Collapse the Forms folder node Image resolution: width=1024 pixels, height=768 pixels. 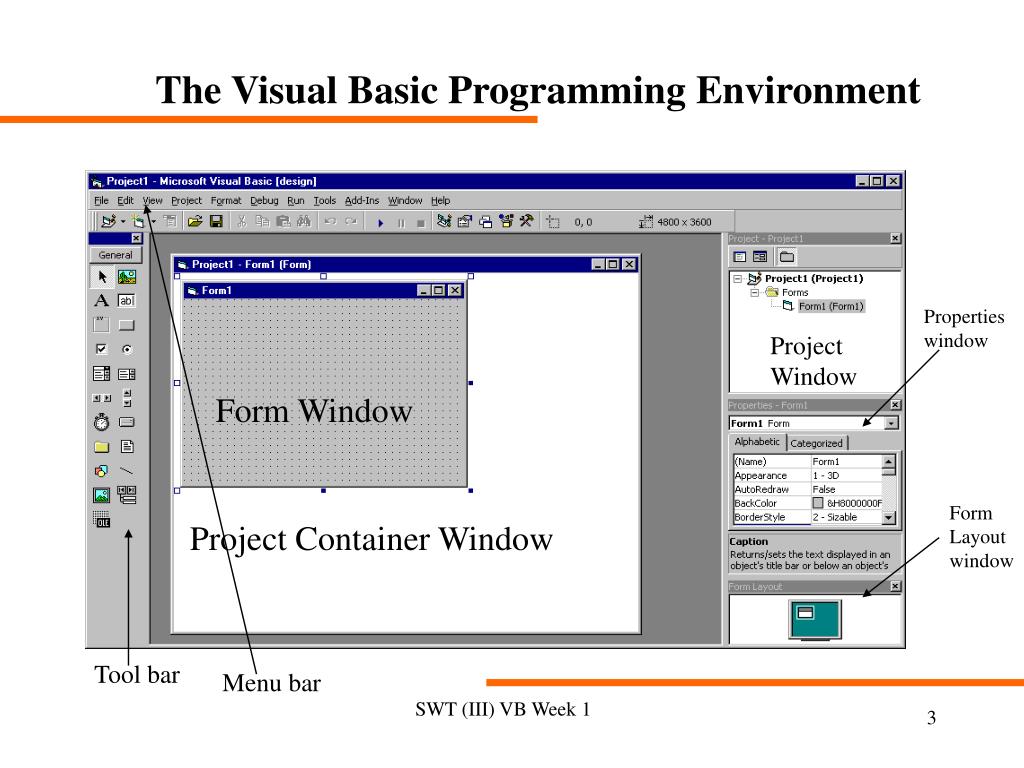pos(754,293)
